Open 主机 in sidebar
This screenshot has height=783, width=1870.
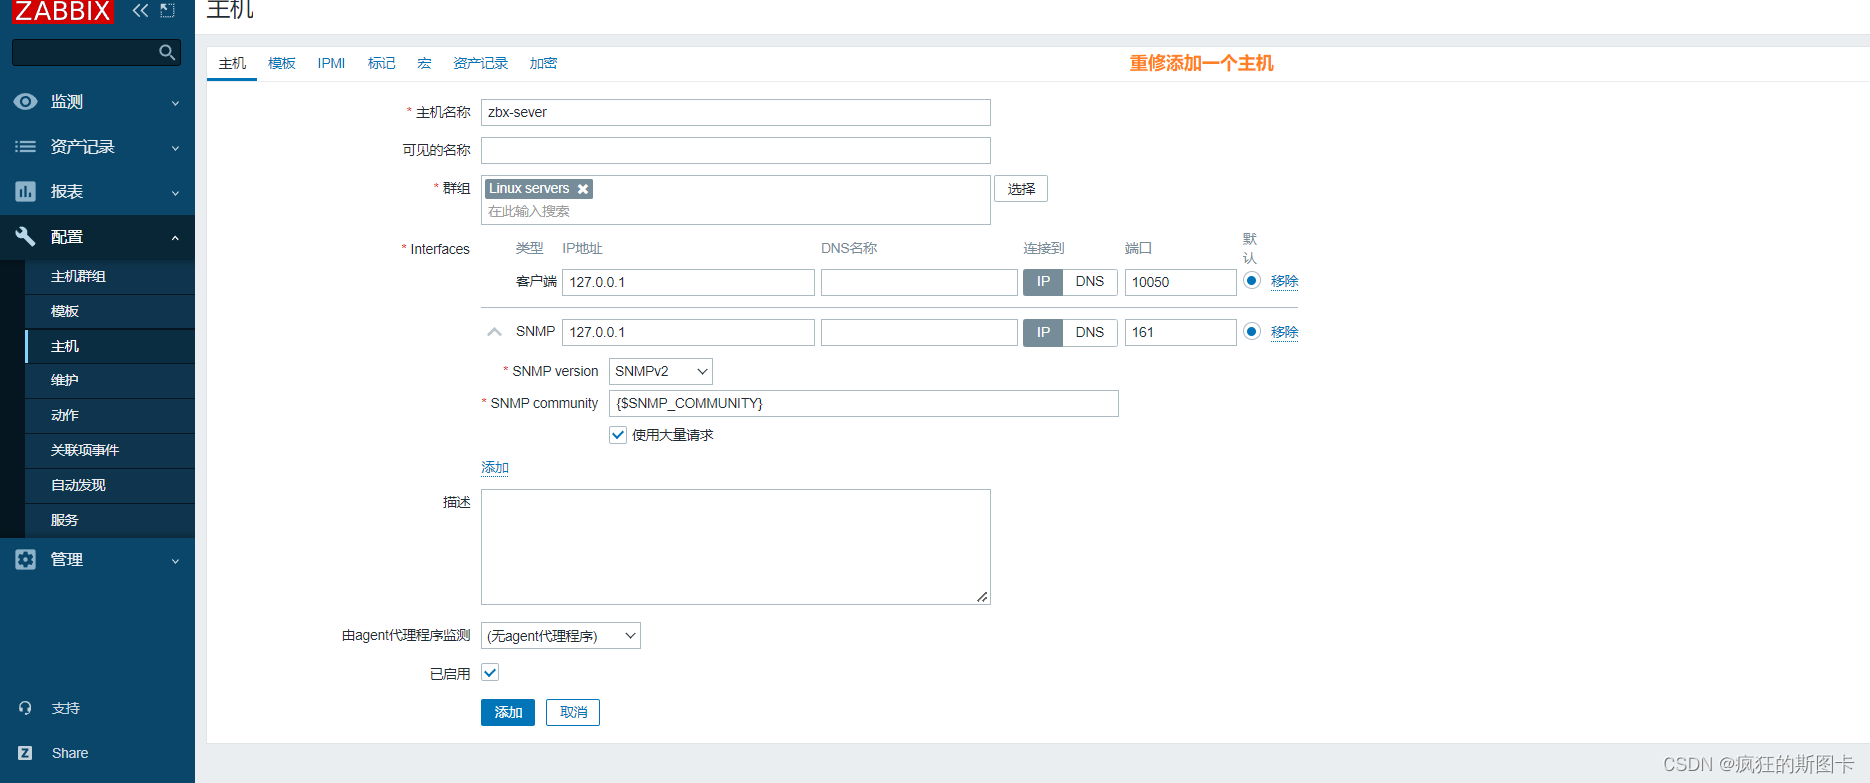click(110, 346)
